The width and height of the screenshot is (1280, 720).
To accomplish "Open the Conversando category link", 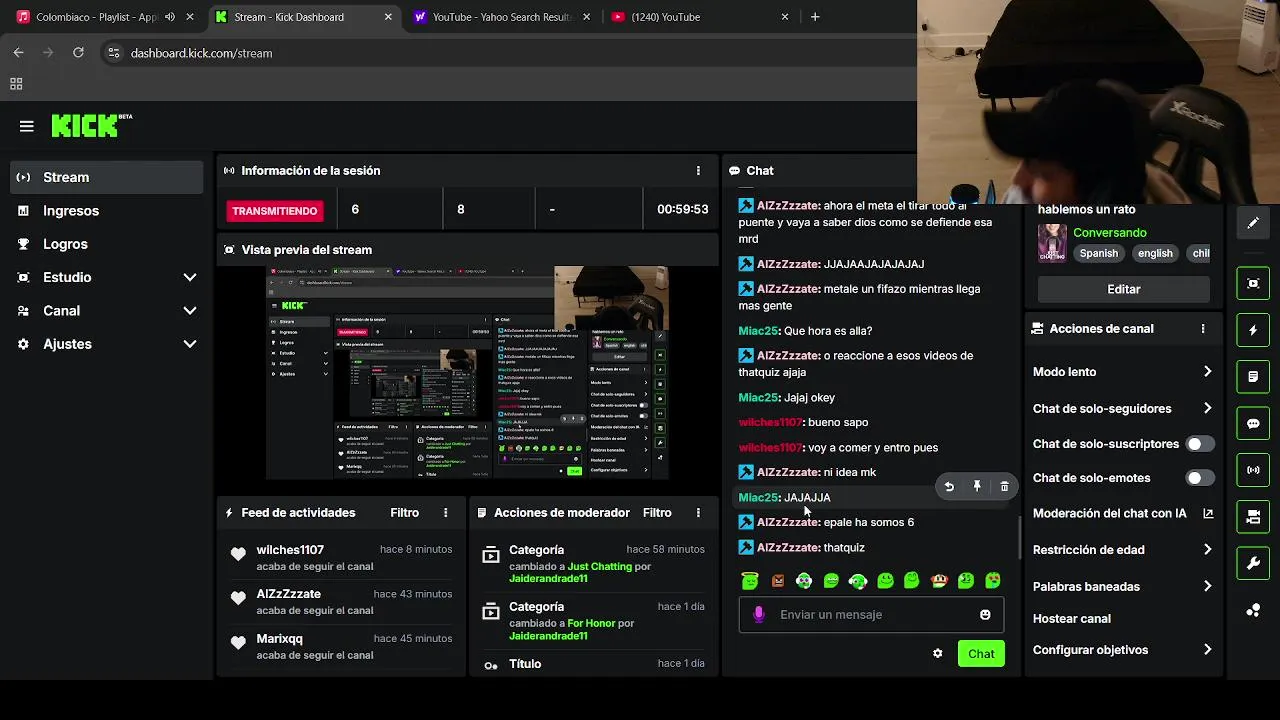I will tap(1110, 233).
